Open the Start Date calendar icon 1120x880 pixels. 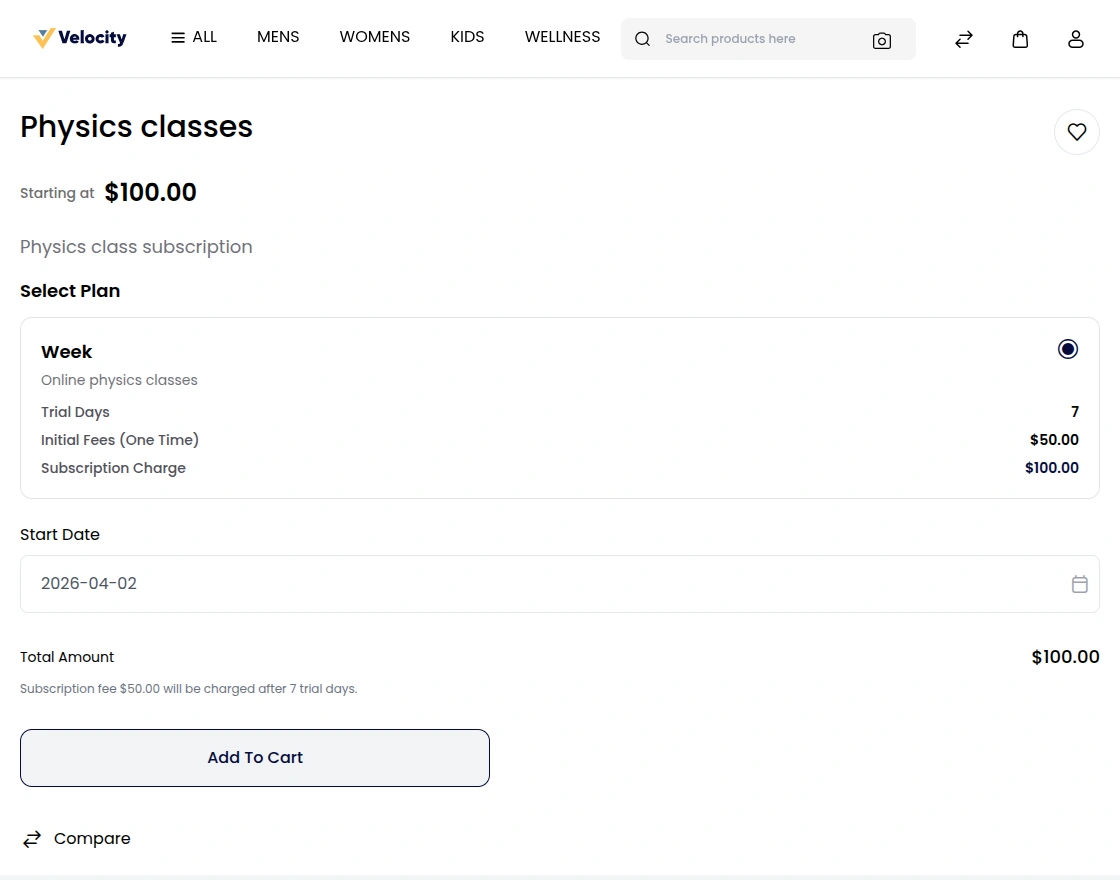[x=1080, y=584]
